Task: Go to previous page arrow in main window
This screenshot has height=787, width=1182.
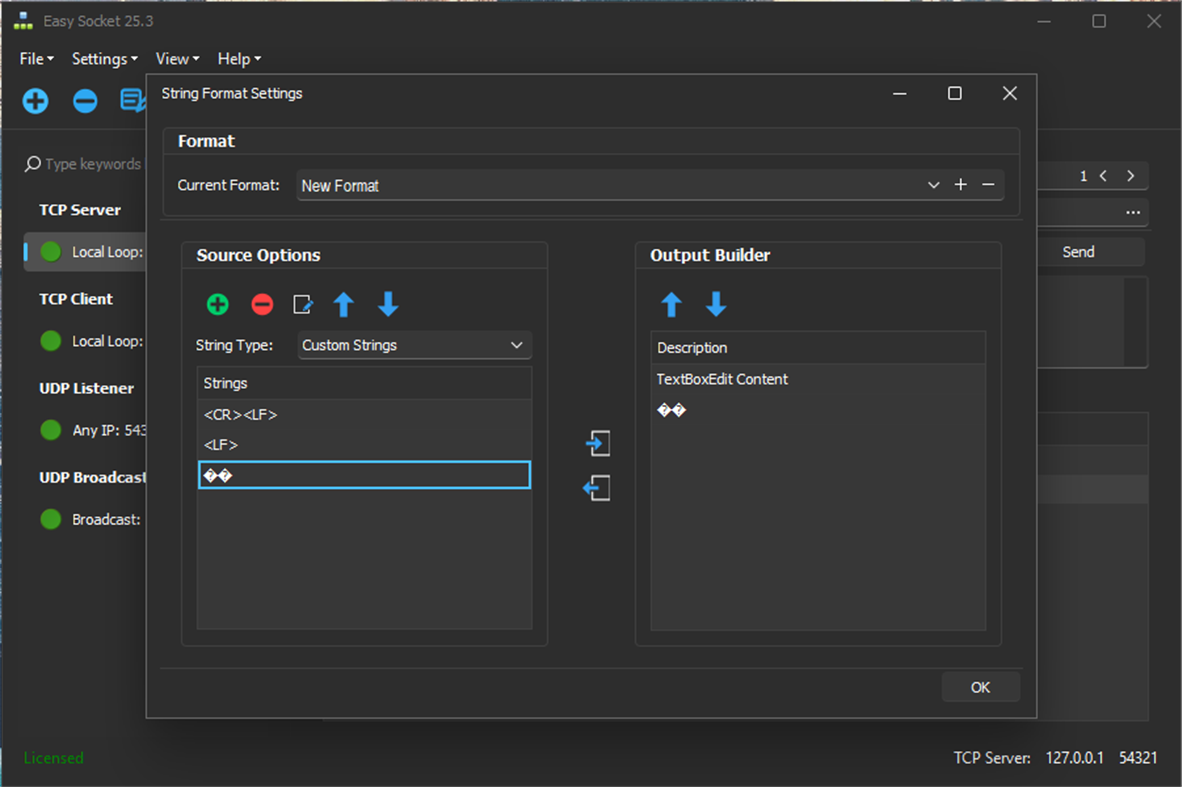Action: click(x=1104, y=176)
